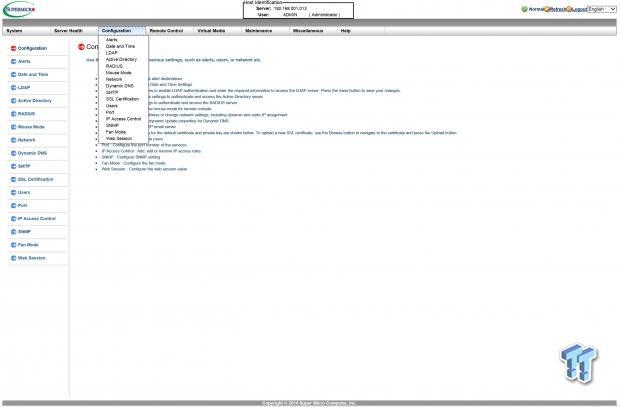Image resolution: width=620 pixels, height=407 pixels.
Task: Select IP Access Control in dropdown menu
Action: (x=123, y=119)
